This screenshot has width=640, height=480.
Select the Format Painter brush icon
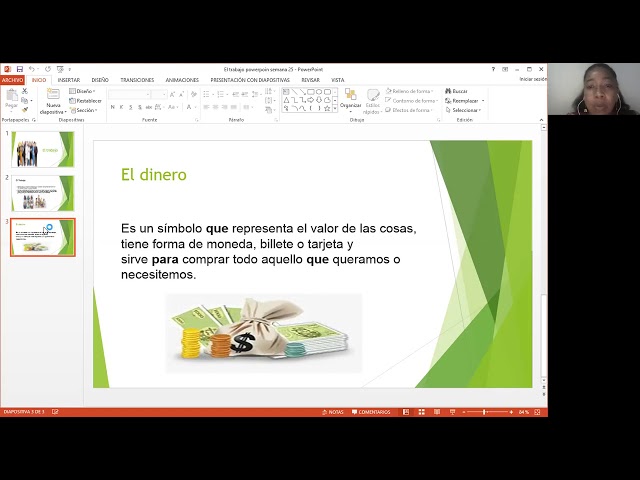(24, 110)
